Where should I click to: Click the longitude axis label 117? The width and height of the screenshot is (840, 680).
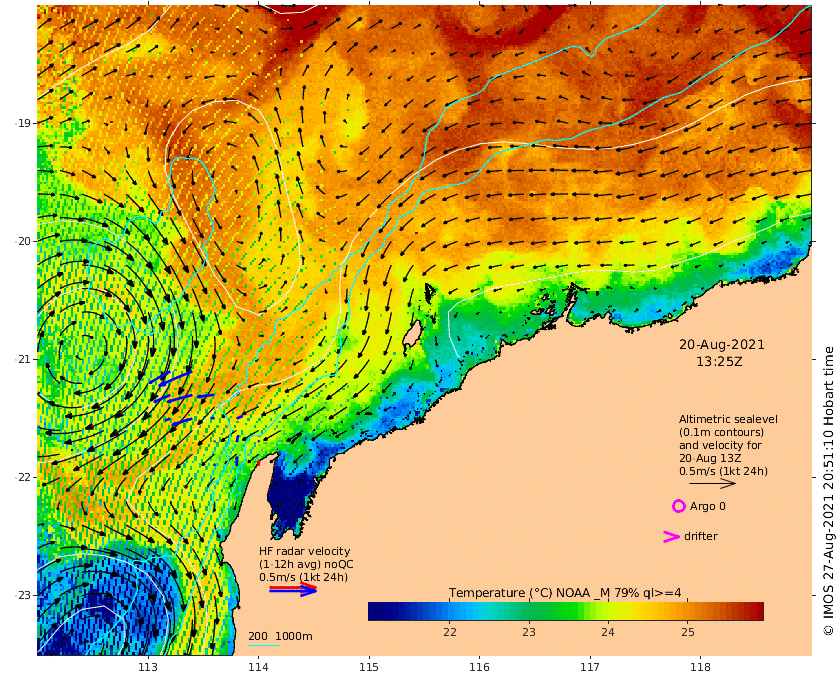(x=590, y=667)
